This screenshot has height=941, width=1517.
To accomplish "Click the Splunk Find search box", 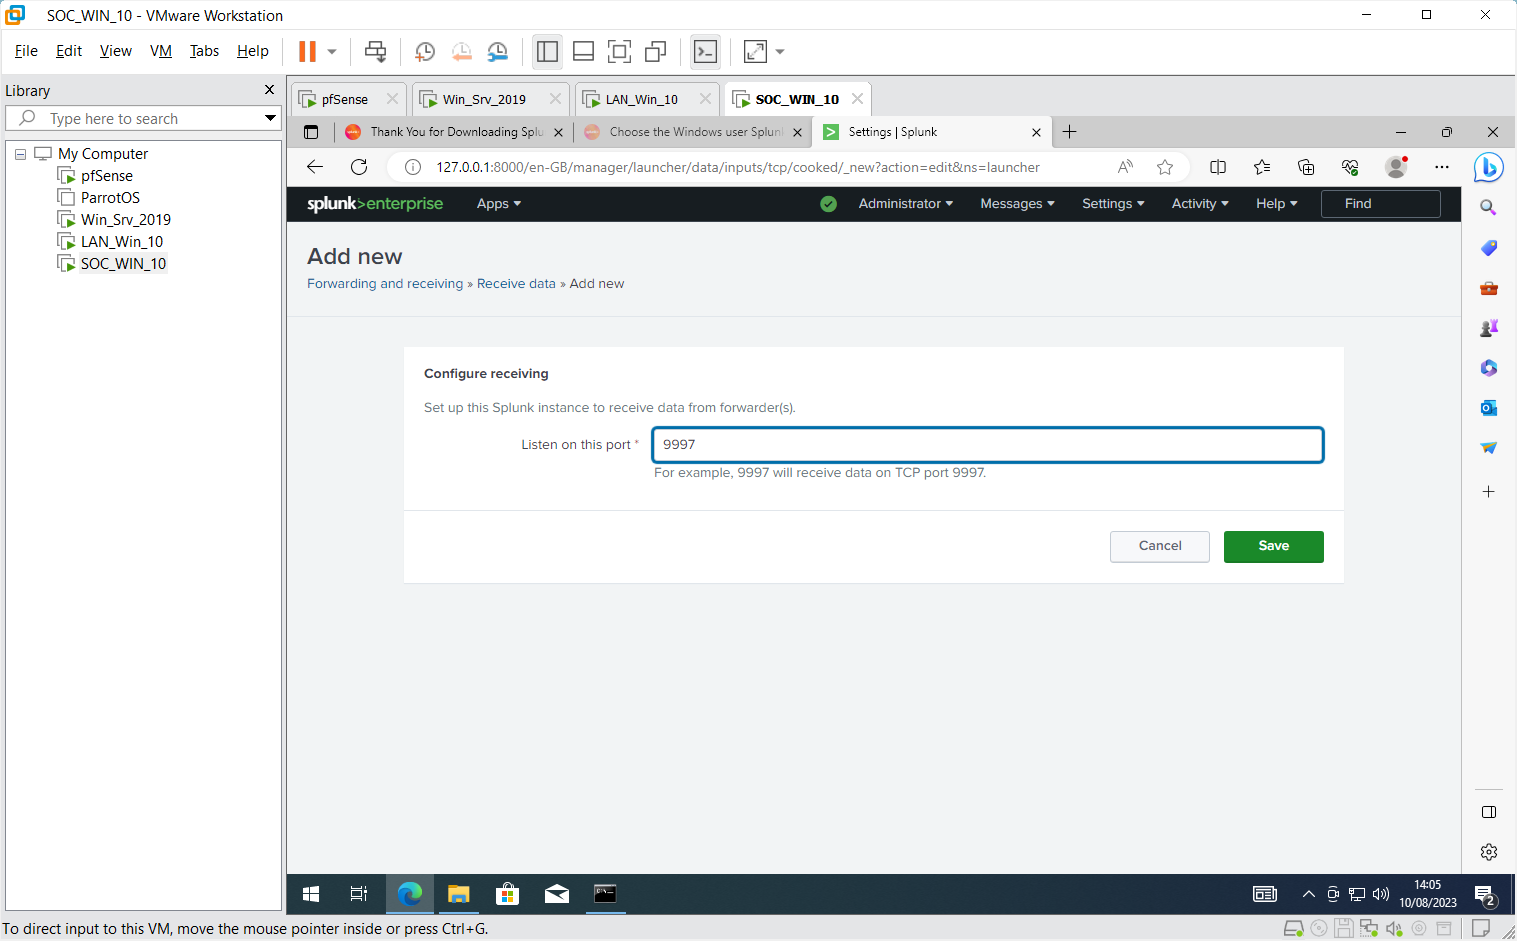I will [1380, 204].
